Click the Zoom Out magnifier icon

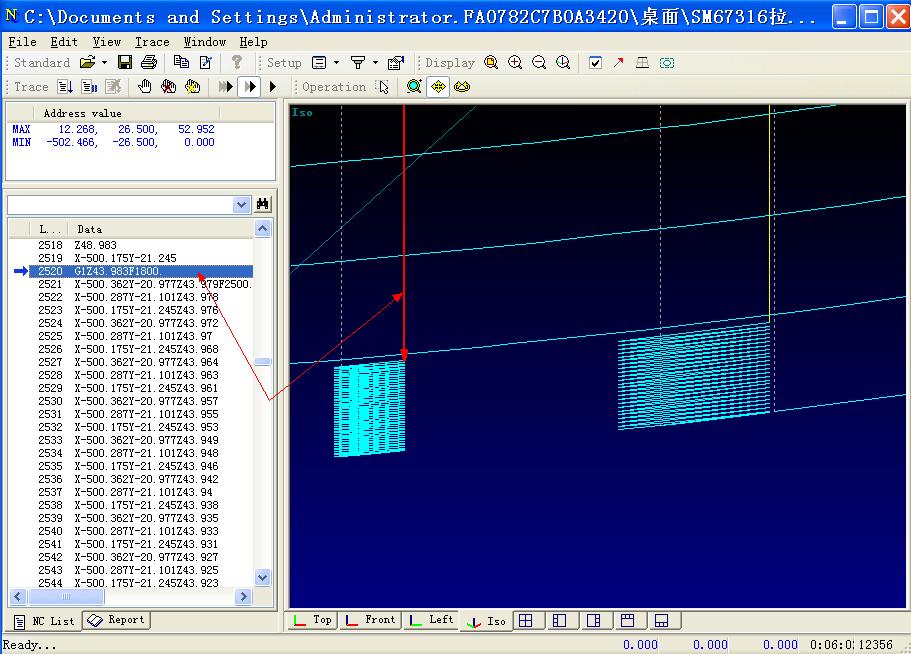(539, 62)
